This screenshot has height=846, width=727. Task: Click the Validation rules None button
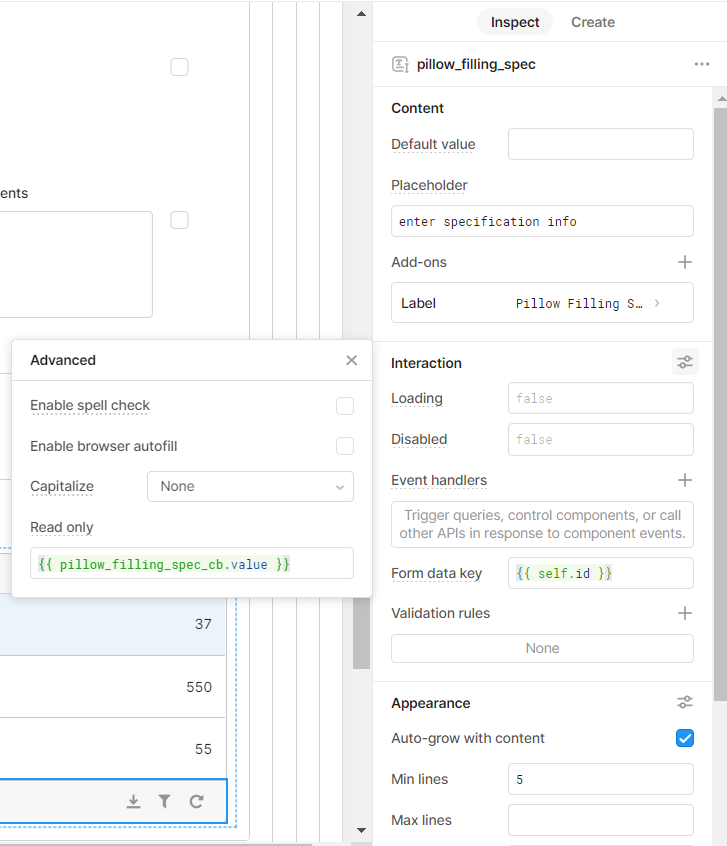click(542, 649)
